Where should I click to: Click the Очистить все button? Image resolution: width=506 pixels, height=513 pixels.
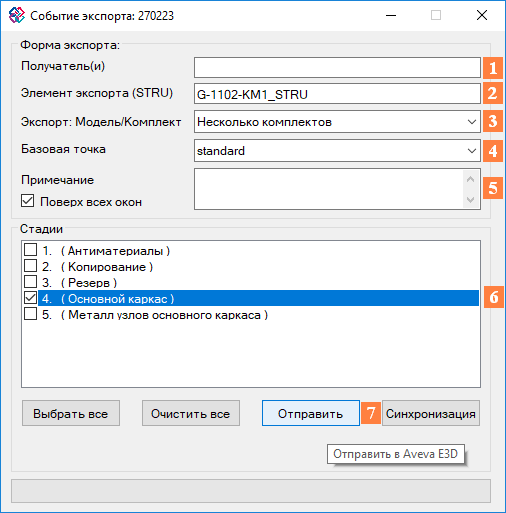point(191,413)
